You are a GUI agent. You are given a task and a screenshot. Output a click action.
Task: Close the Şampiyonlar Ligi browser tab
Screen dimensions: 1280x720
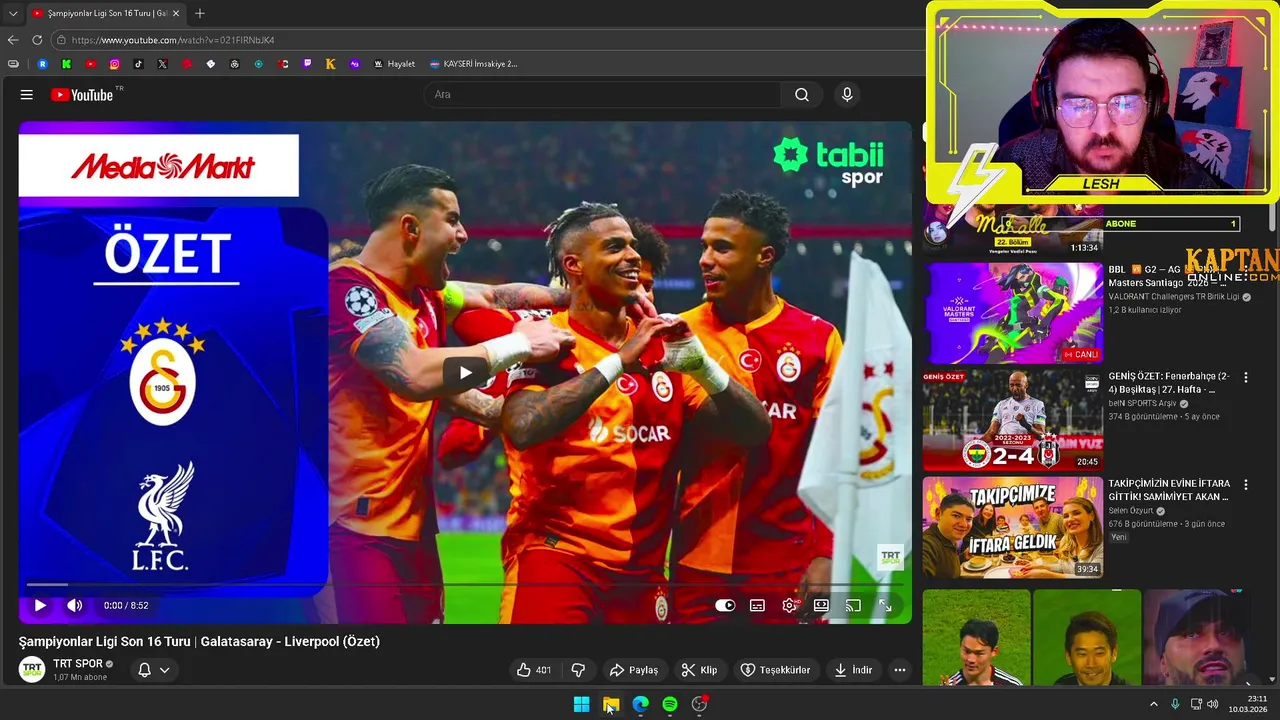coord(176,13)
